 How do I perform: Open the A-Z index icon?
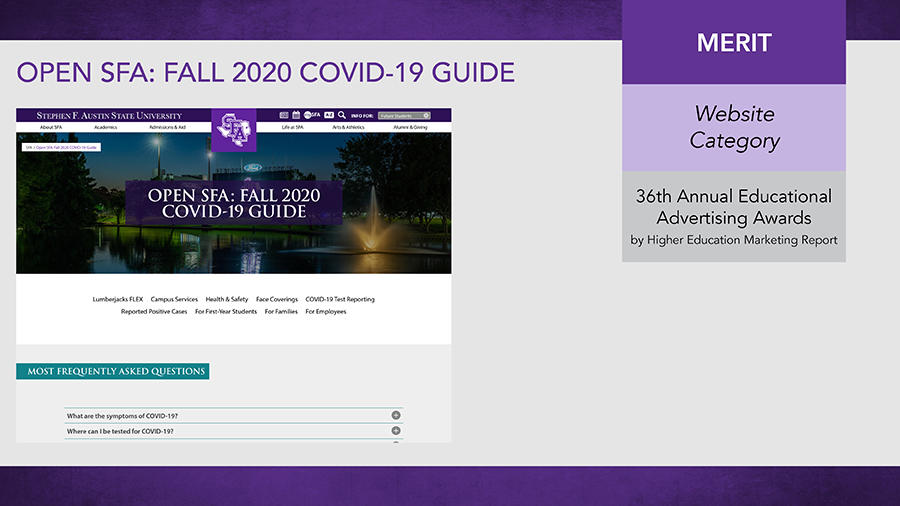pos(329,115)
